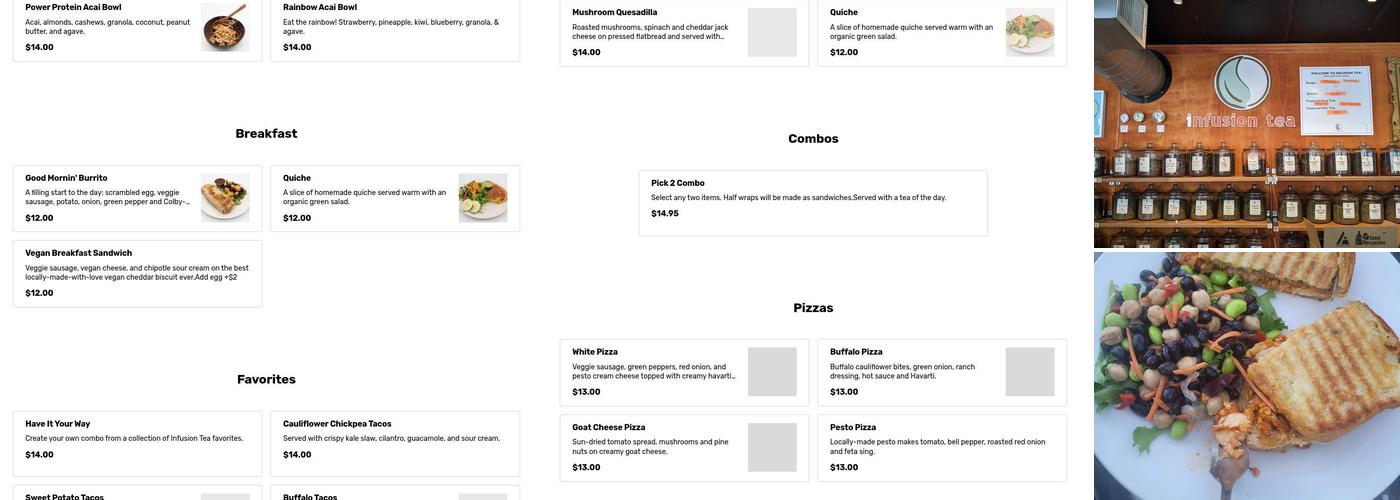The image size is (1400, 500).
Task: View the bean salad and panini photo
Action: (1246, 376)
